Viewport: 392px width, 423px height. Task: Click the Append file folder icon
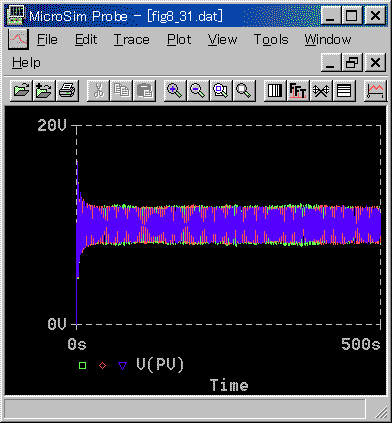pos(44,90)
